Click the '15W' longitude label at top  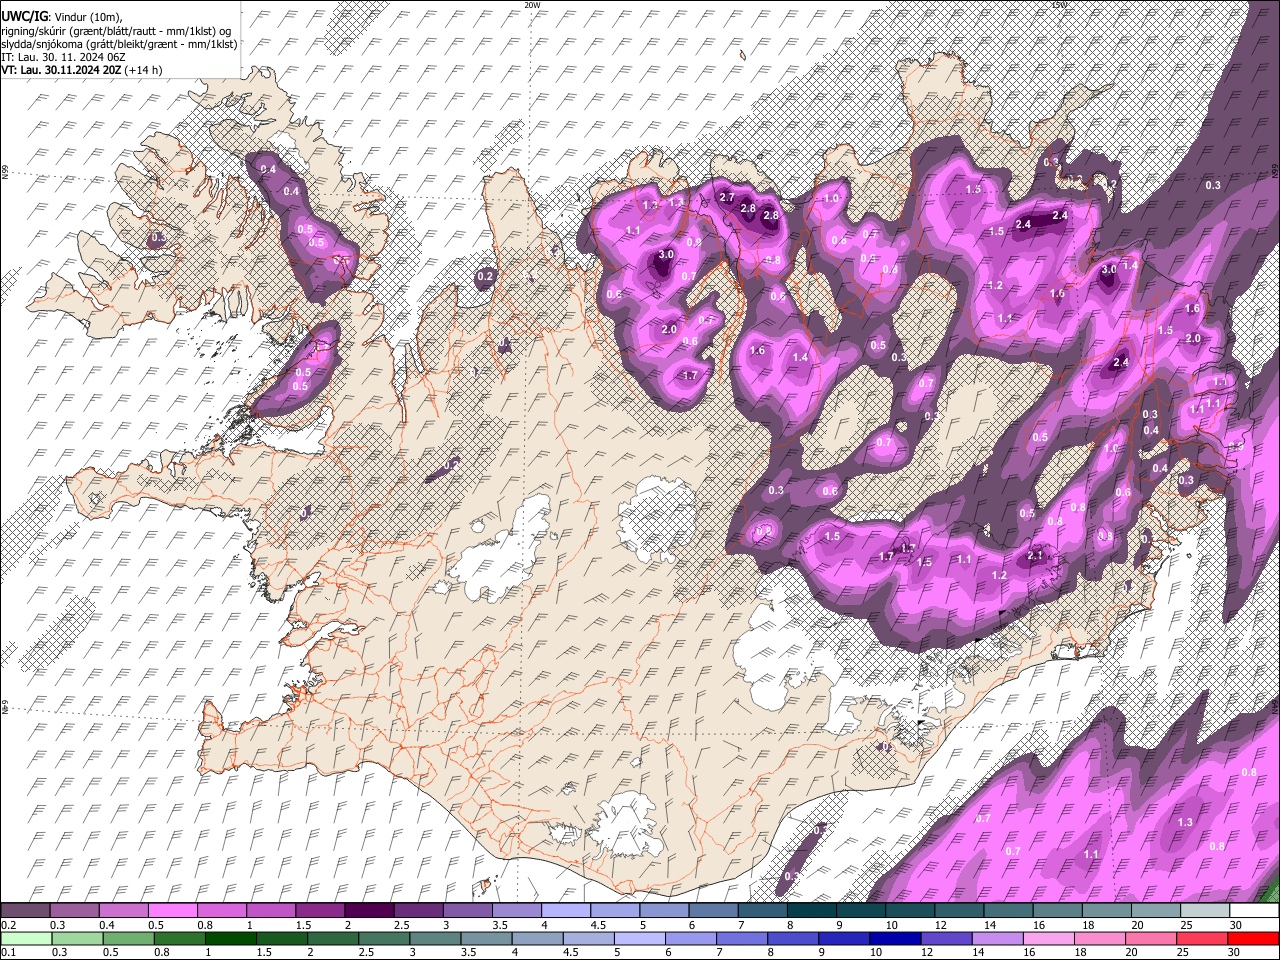[1060, 5]
